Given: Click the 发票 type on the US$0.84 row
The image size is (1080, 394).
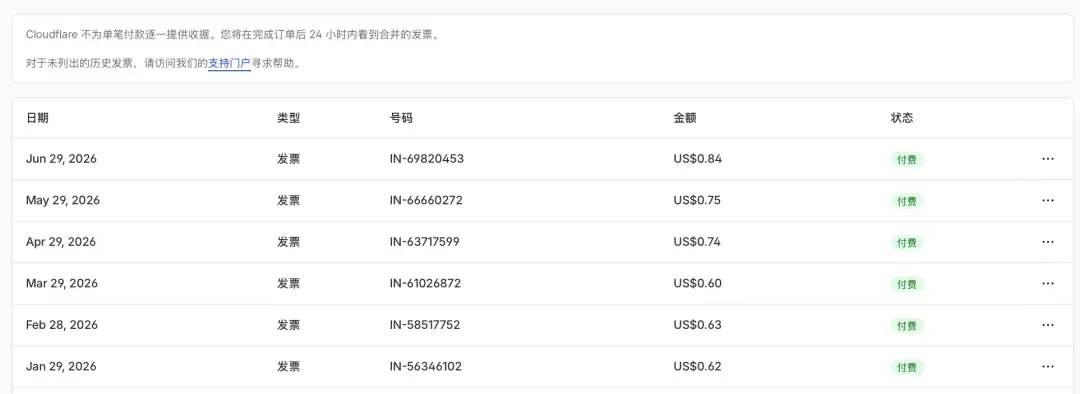Looking at the screenshot, I should click(289, 159).
